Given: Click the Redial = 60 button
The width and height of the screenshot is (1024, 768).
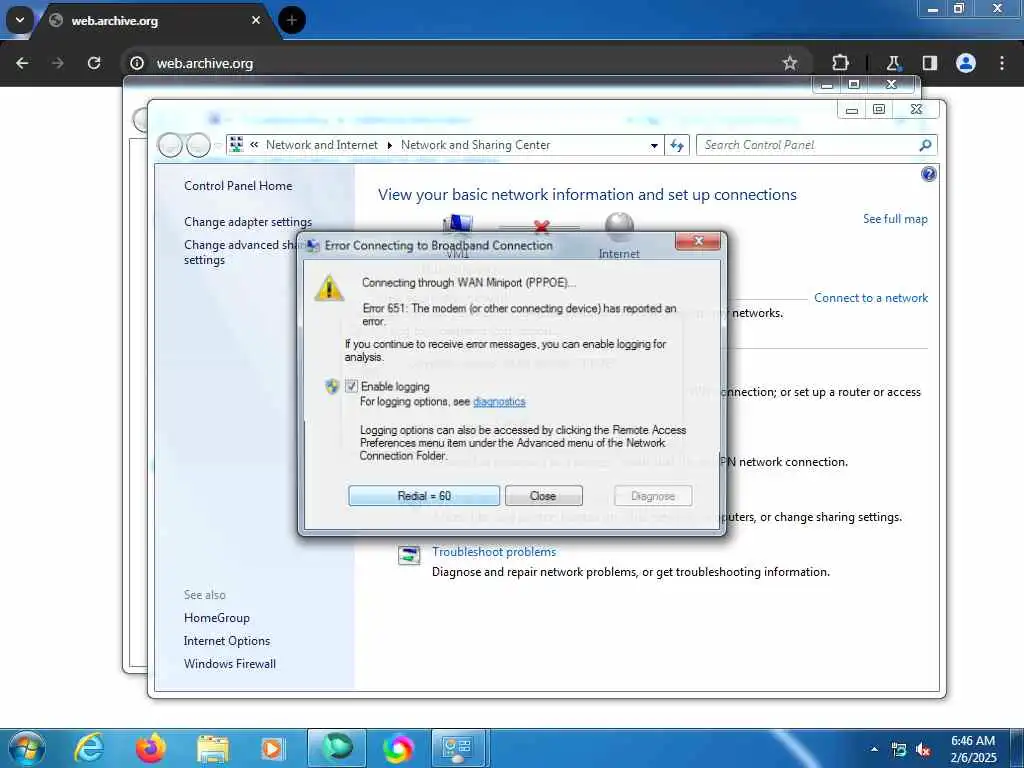Looking at the screenshot, I should tap(424, 496).
